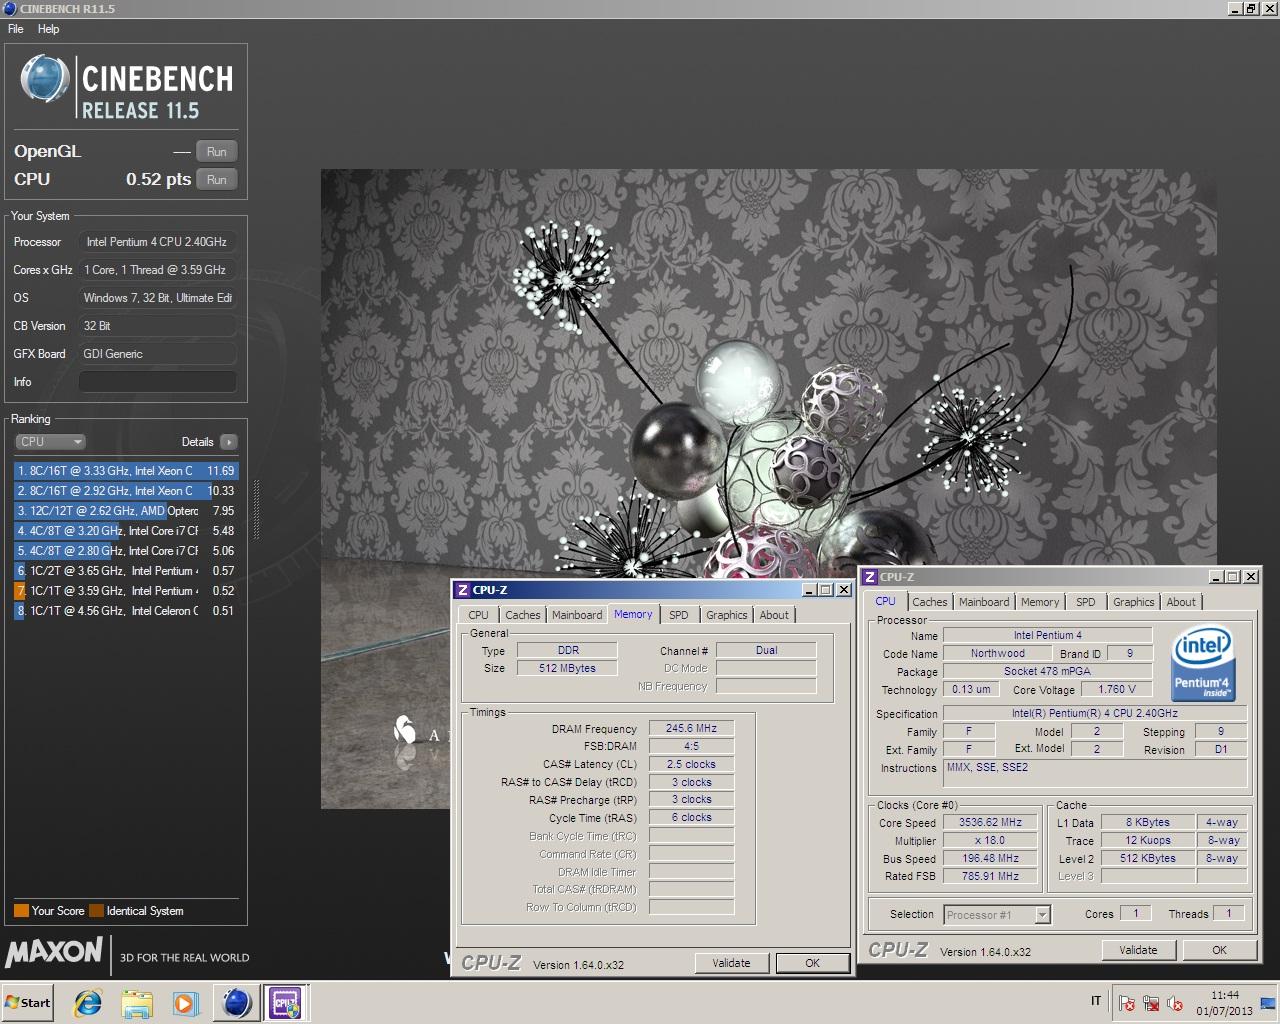Click the Z icon in right CPU-Z title bar
1280x1024 pixels.
tap(870, 577)
